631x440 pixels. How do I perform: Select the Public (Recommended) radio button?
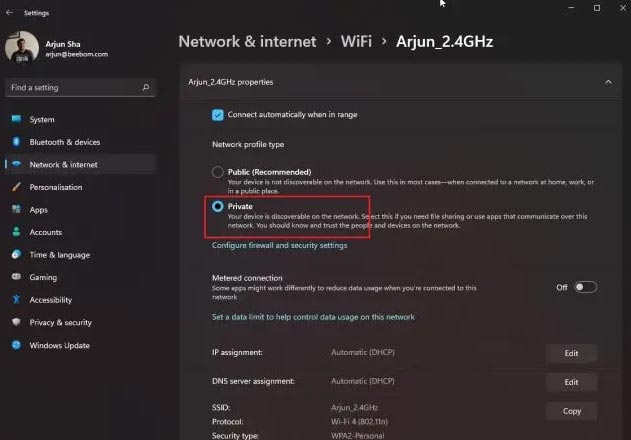pyautogui.click(x=218, y=172)
